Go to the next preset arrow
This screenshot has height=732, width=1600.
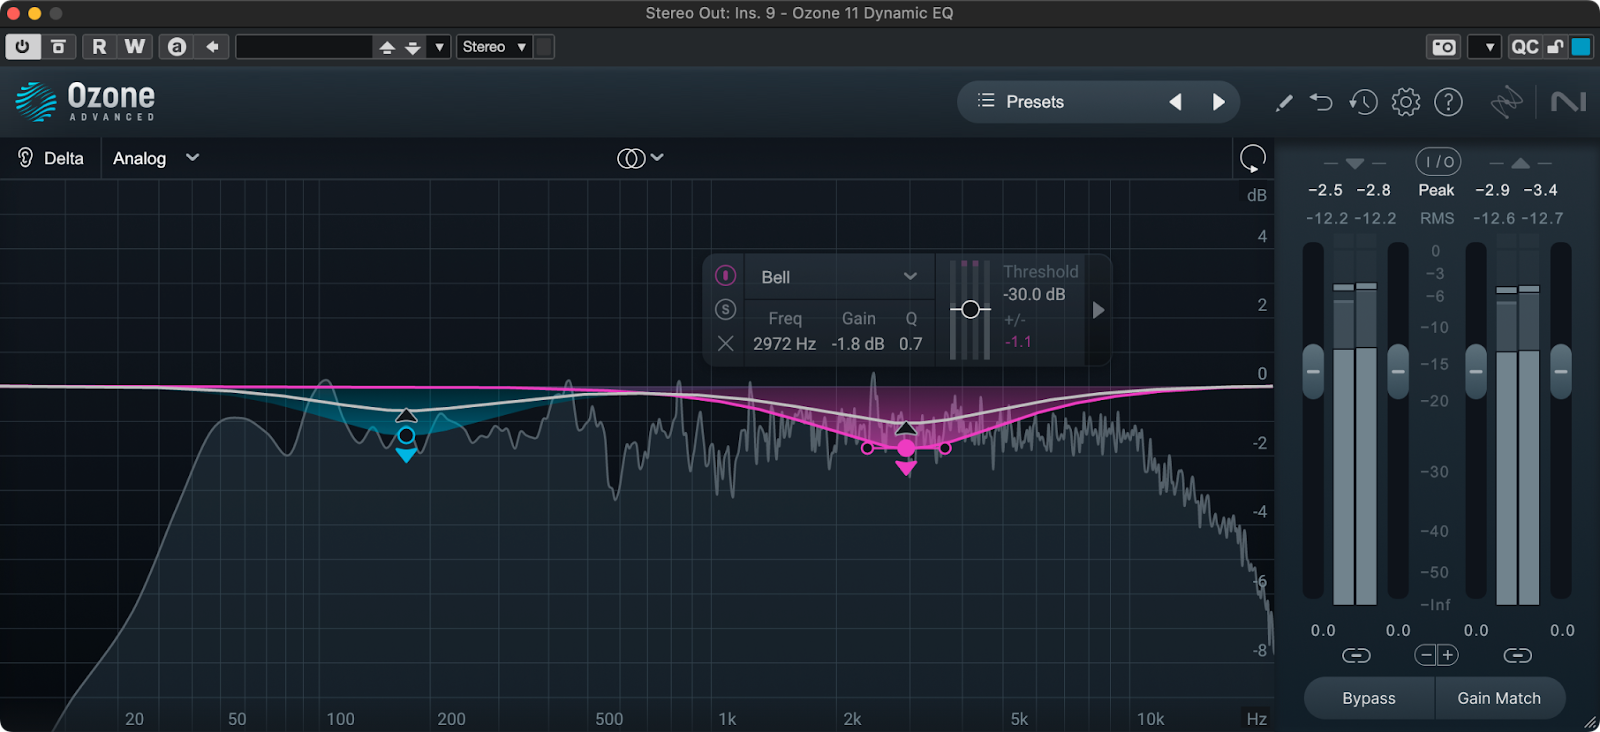coord(1218,102)
